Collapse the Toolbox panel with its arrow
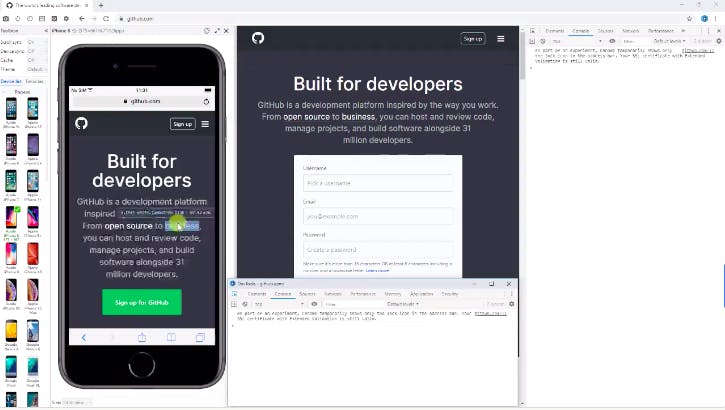 click(46, 31)
